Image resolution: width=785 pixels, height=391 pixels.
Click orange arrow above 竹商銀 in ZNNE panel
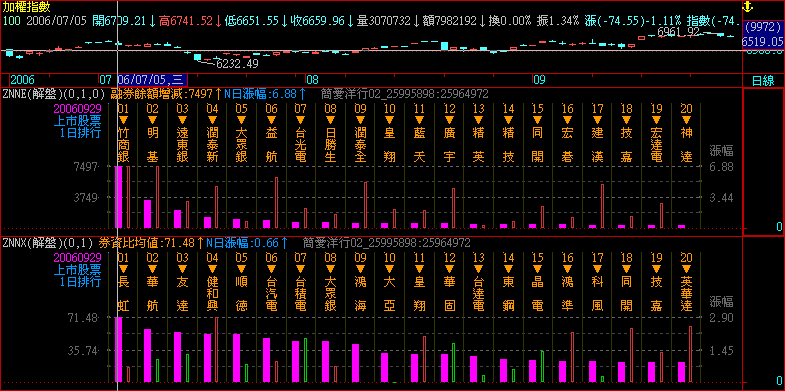123,120
